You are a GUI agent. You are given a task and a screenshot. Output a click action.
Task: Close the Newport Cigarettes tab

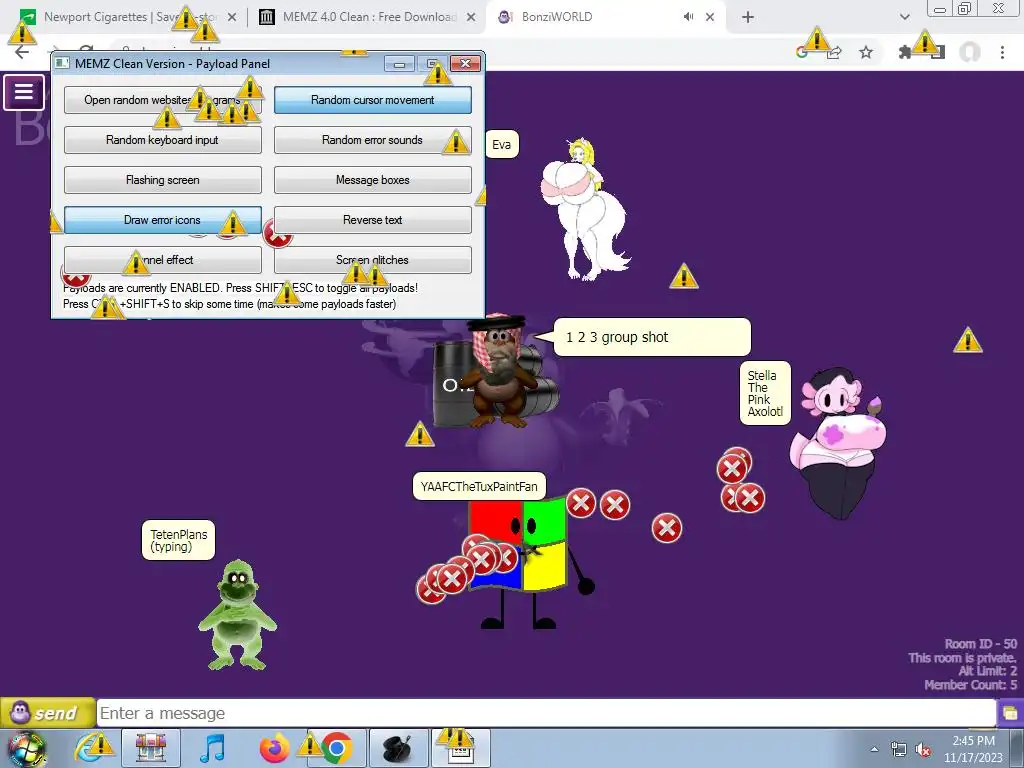[232, 18]
